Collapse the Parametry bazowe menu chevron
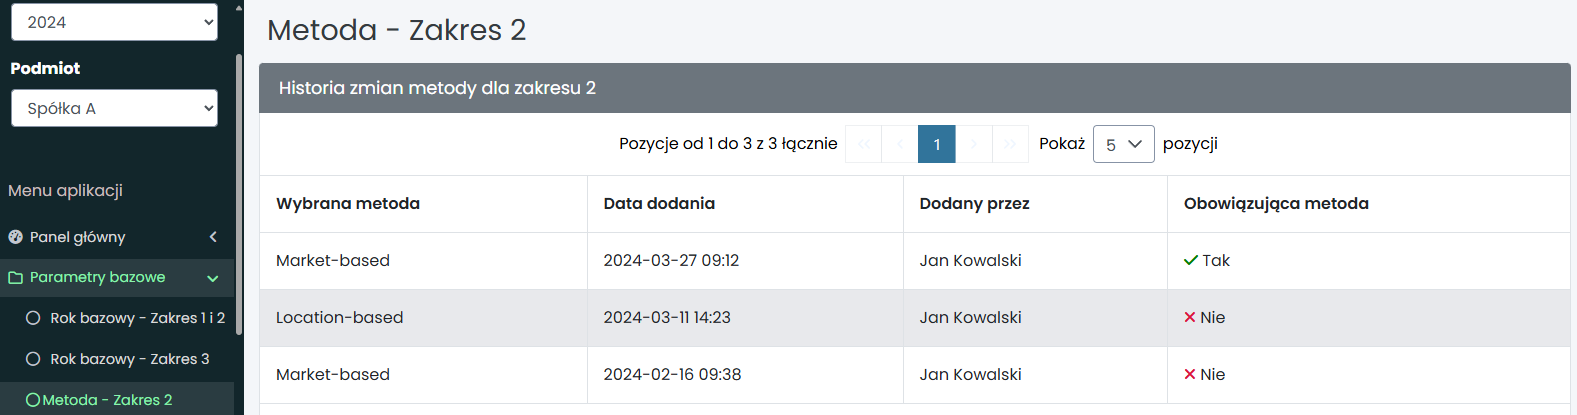 click(x=212, y=278)
